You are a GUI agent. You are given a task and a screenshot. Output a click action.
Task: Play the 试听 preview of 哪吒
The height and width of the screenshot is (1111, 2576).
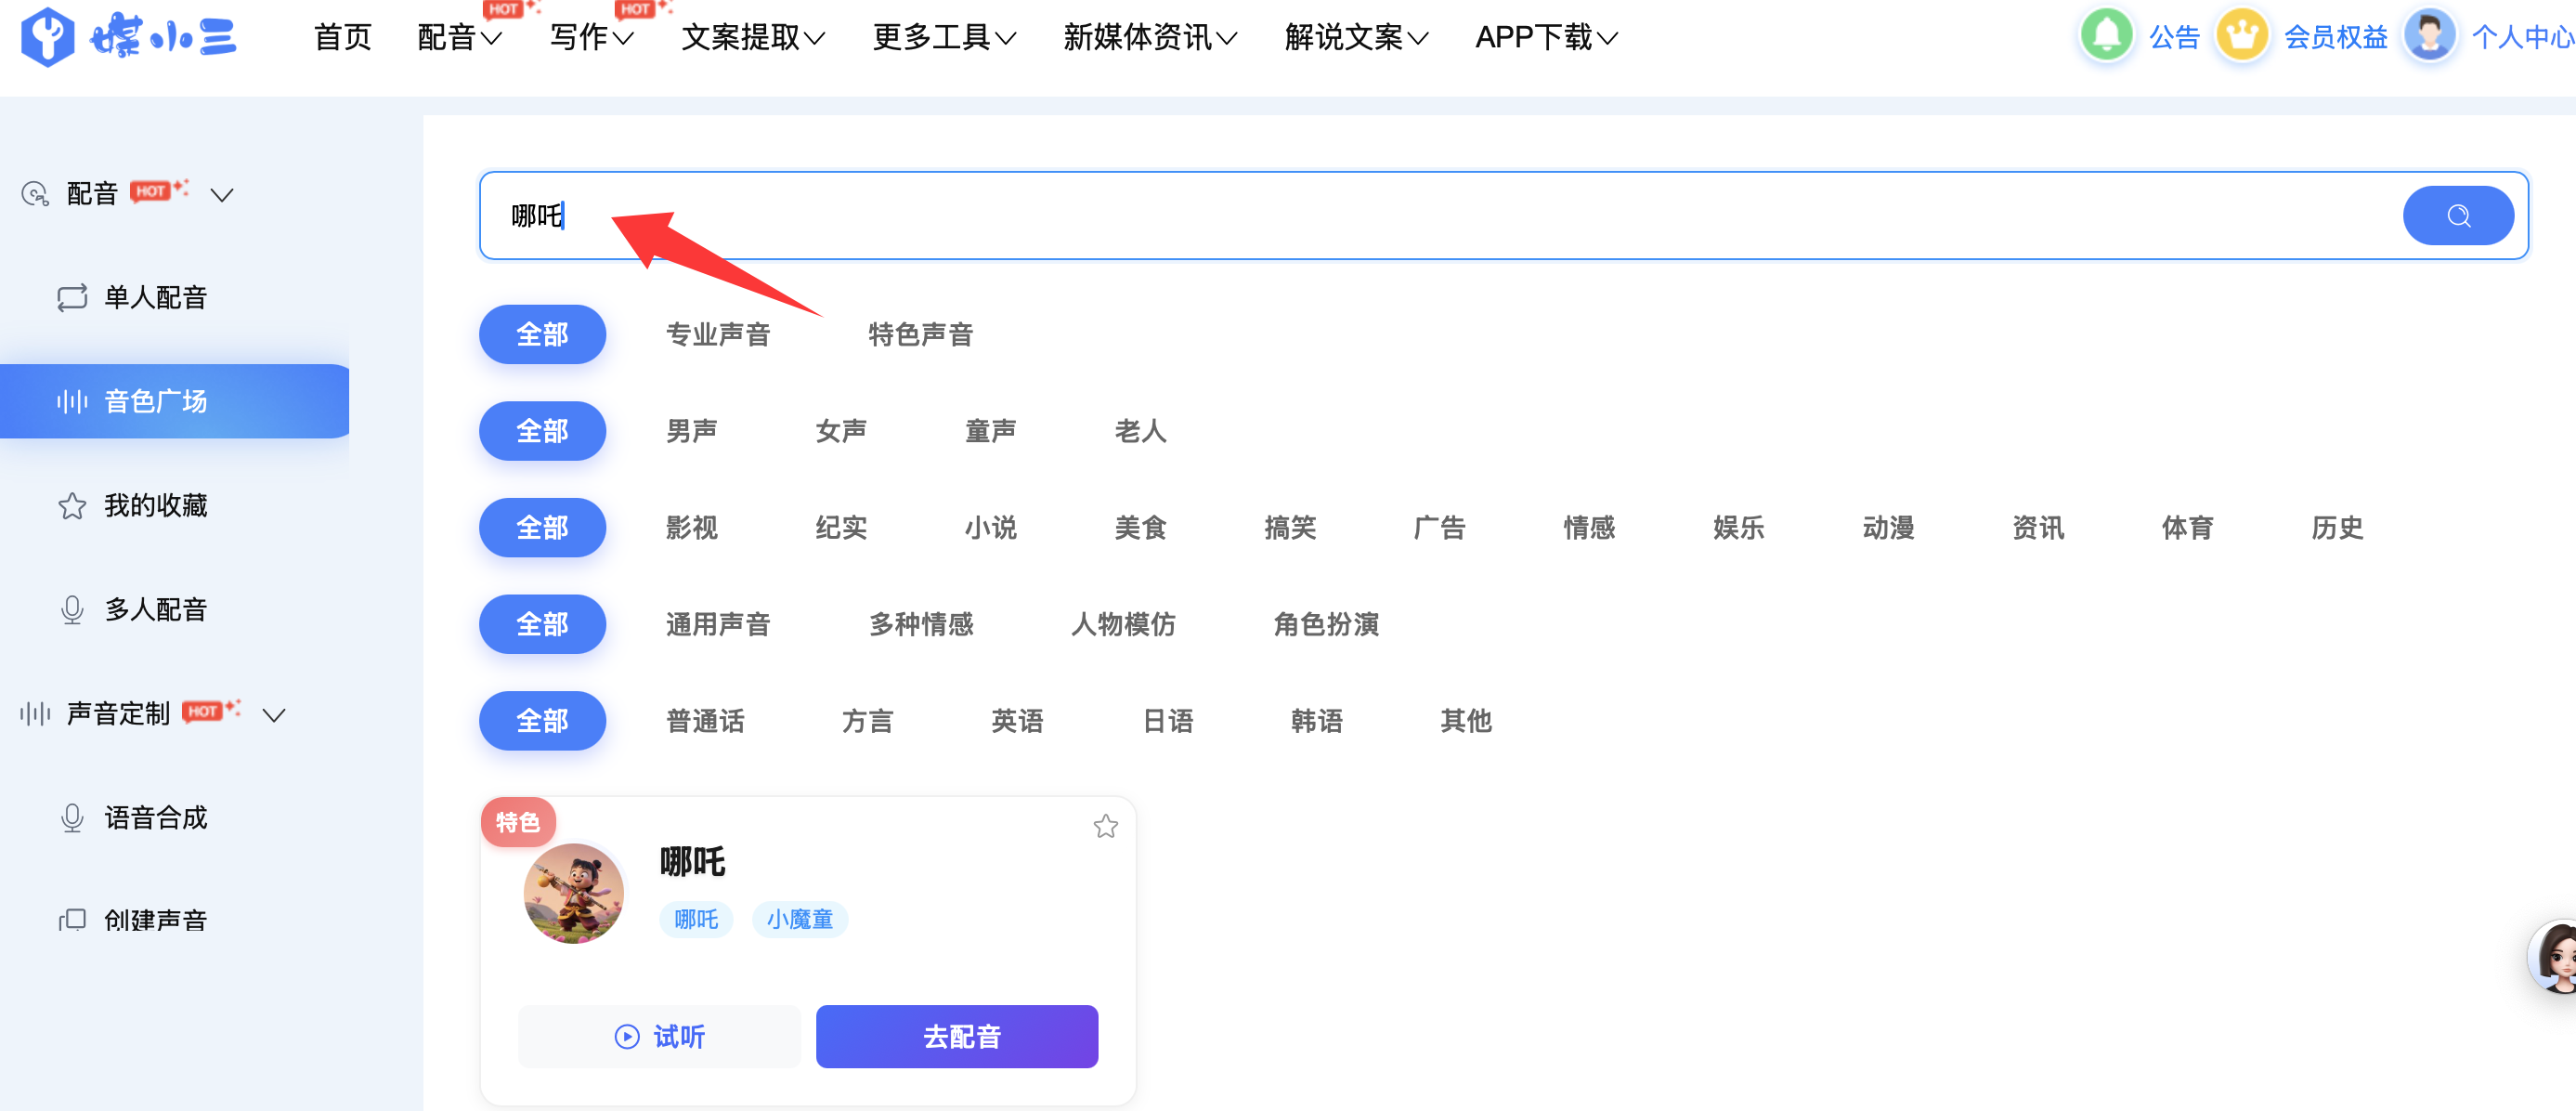coord(659,1037)
